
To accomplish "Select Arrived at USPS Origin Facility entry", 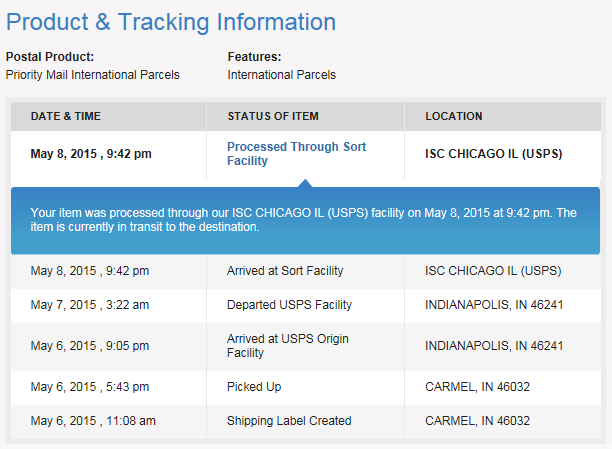I will [x=288, y=346].
